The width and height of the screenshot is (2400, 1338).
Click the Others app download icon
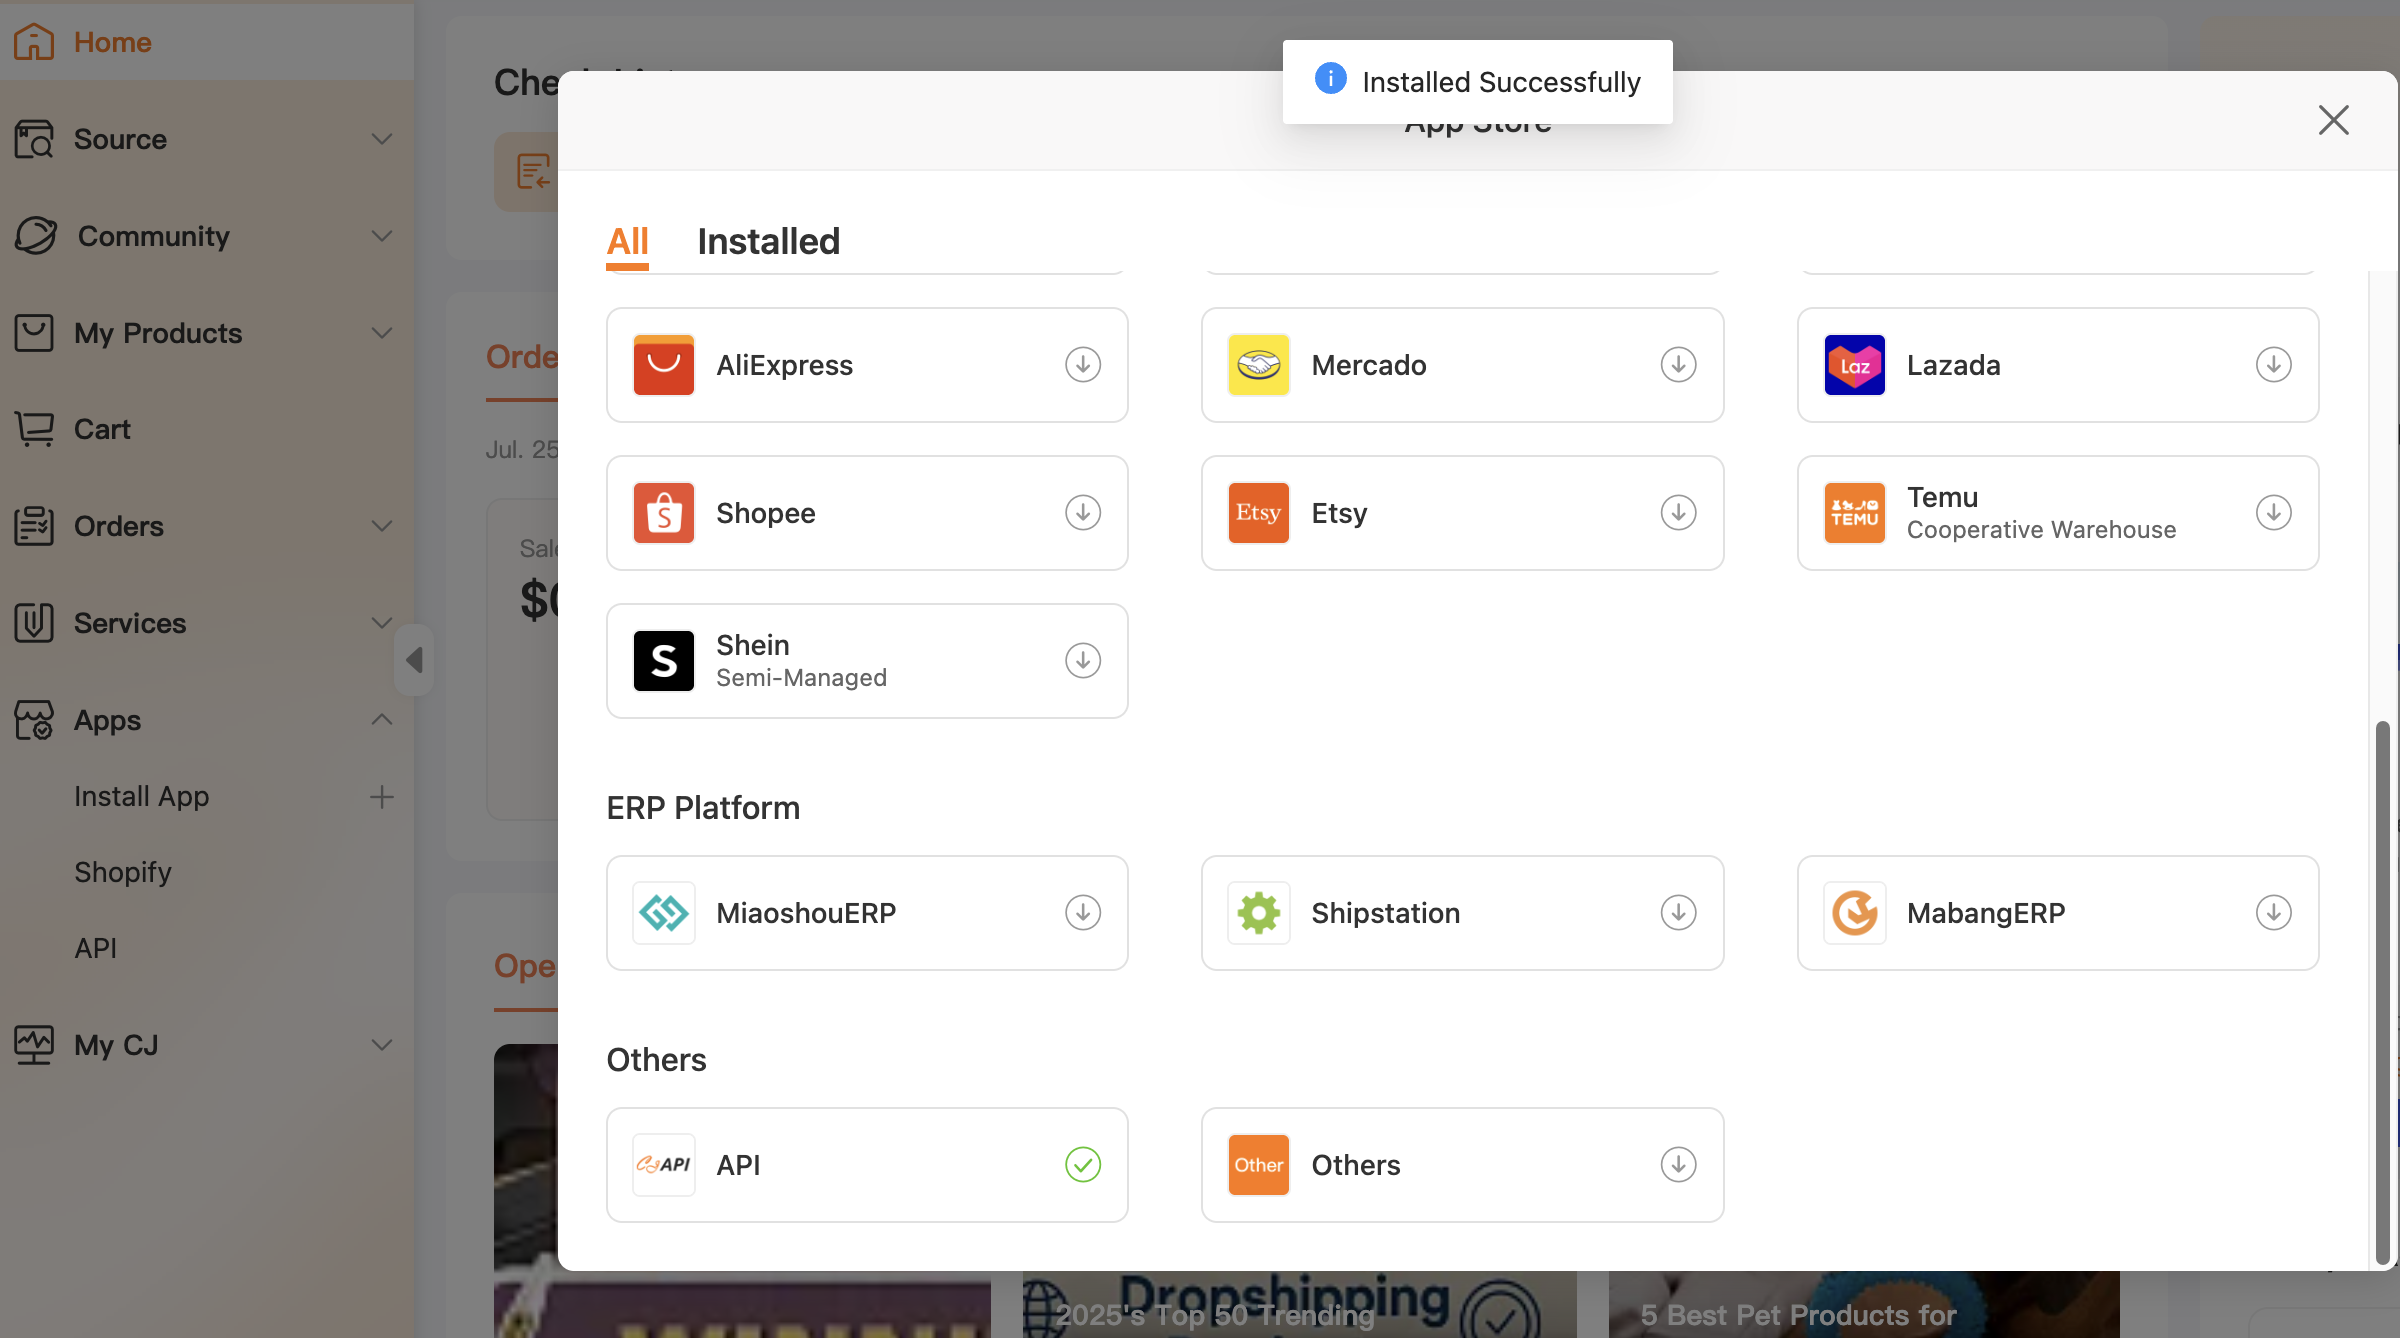pos(1678,1165)
